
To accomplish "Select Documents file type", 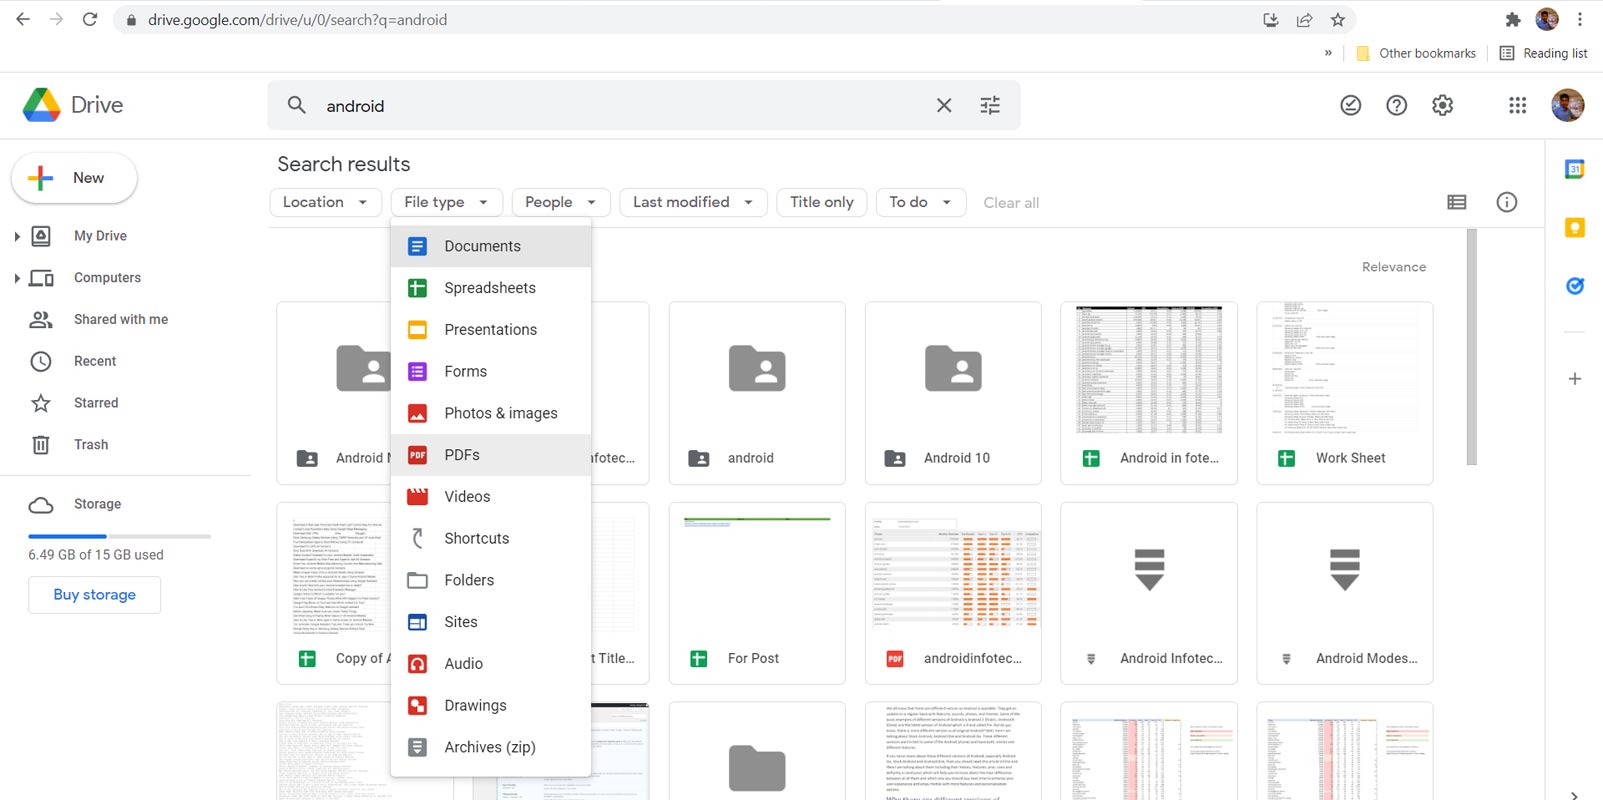I will click(491, 246).
